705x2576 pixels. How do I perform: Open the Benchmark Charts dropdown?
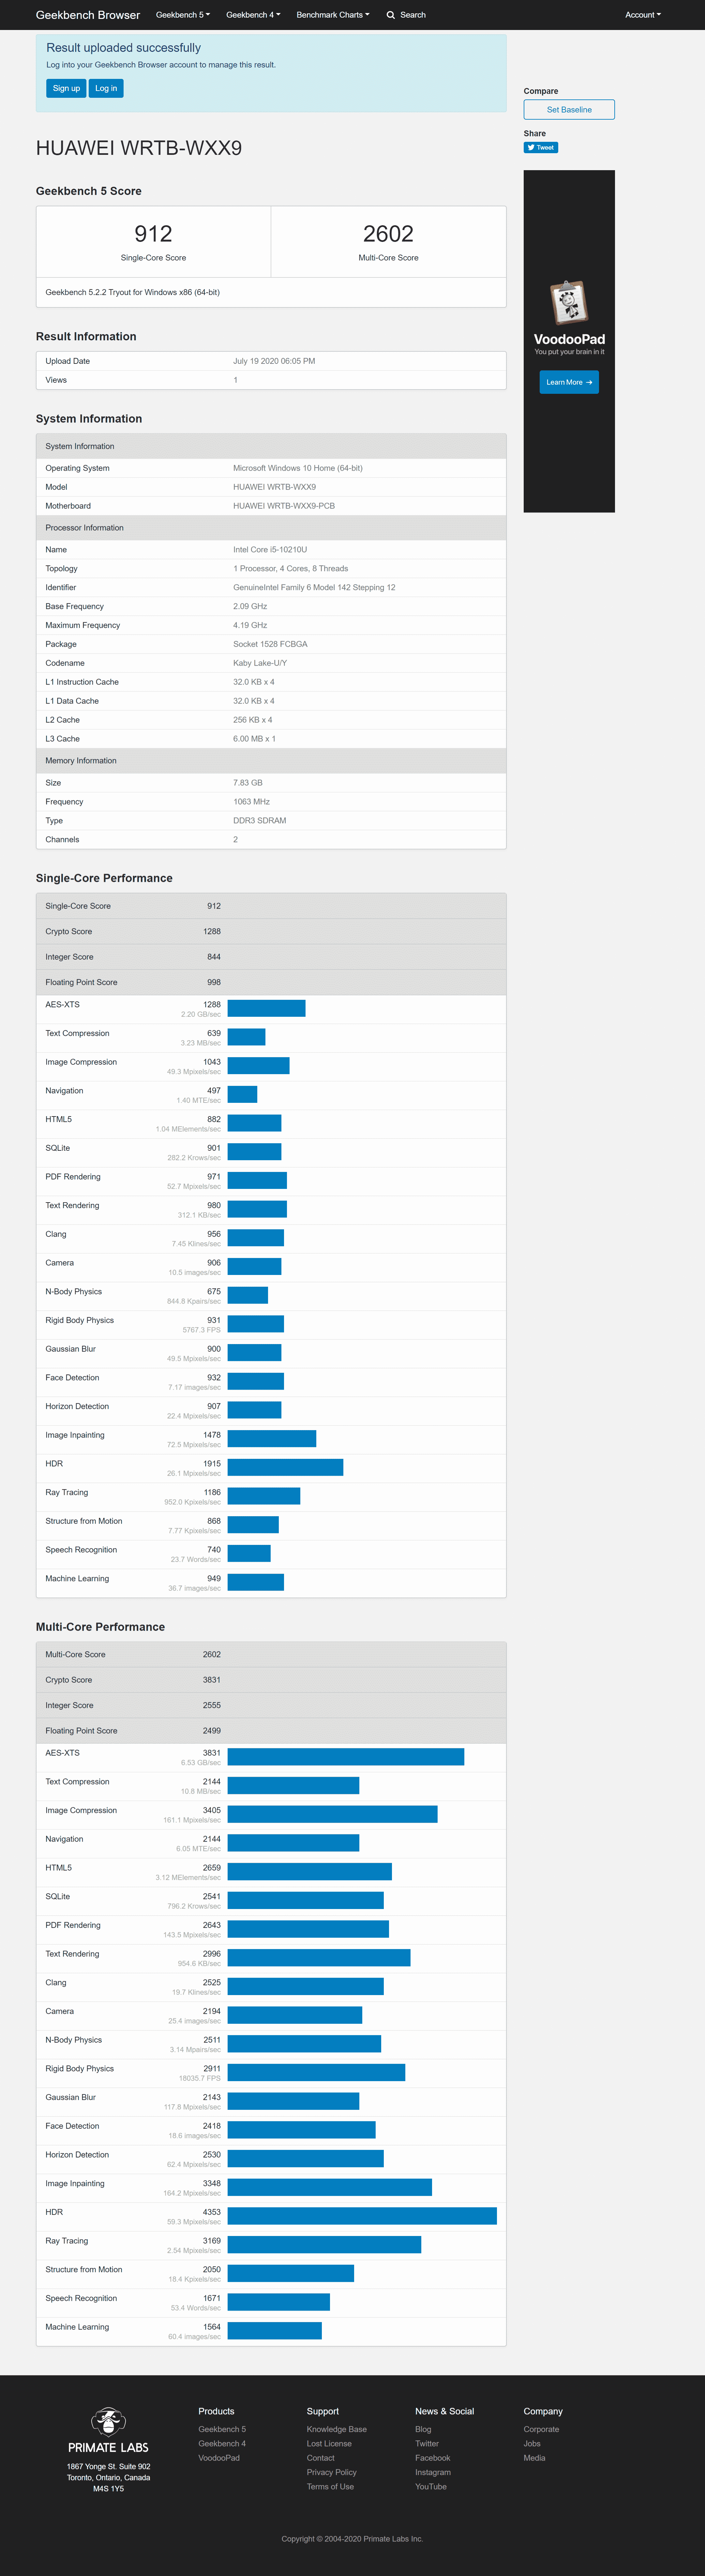click(333, 15)
